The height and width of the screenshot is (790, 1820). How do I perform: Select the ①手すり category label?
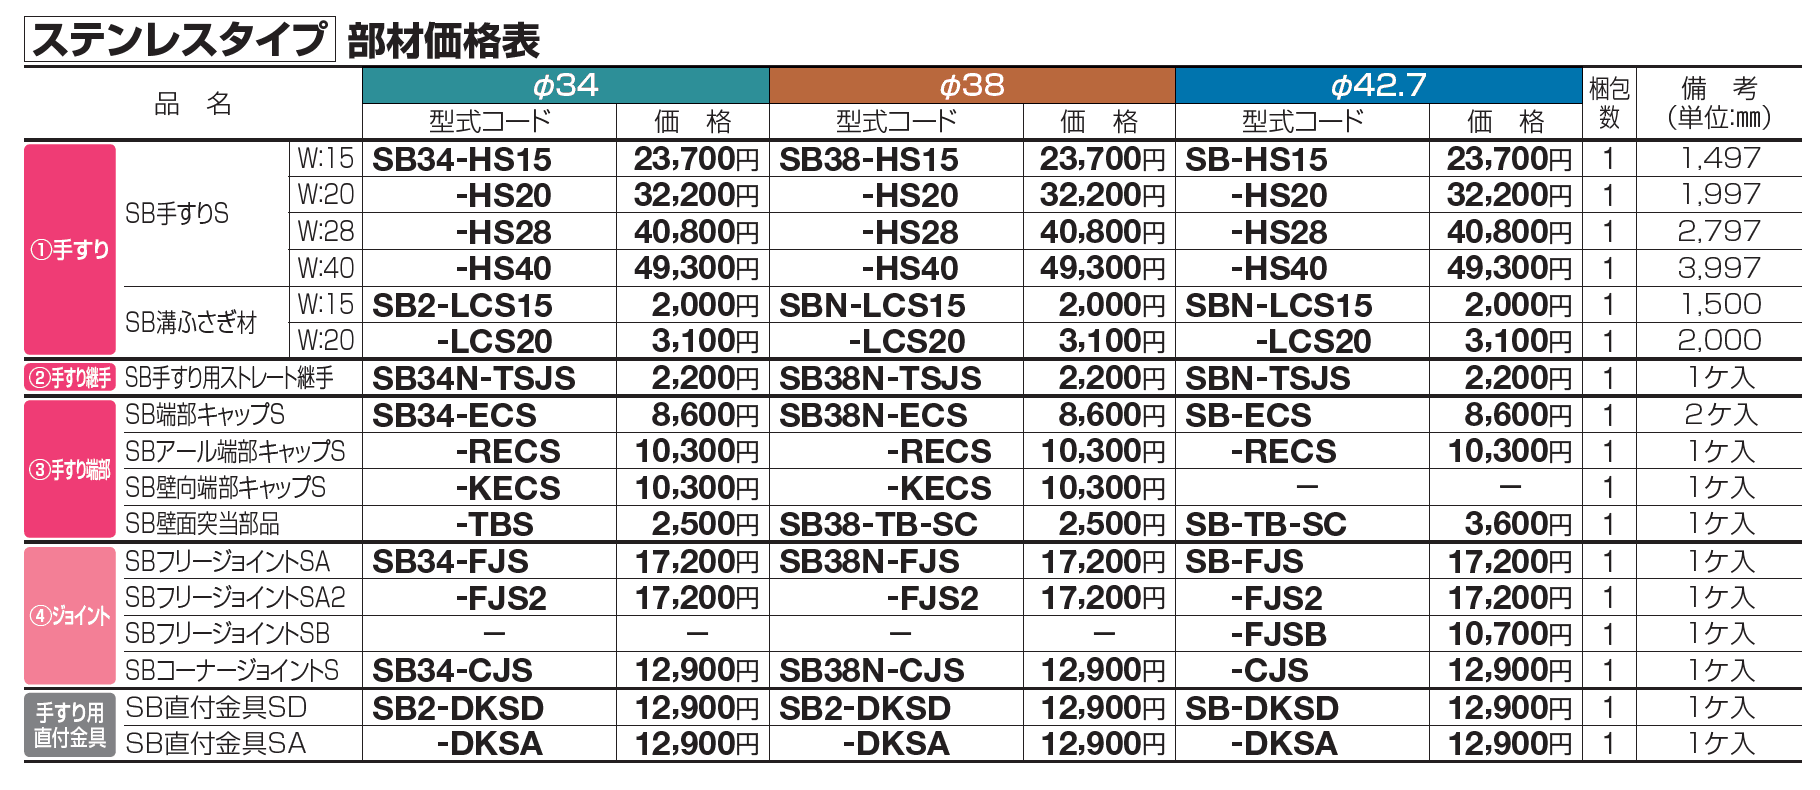[x=70, y=249]
